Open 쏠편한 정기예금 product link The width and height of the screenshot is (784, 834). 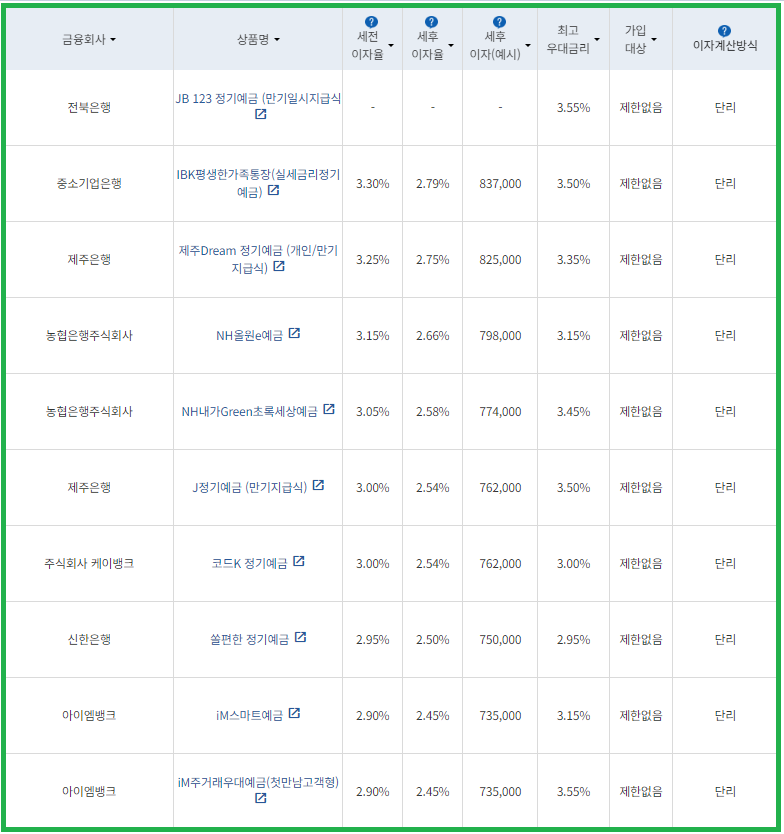(x=249, y=640)
